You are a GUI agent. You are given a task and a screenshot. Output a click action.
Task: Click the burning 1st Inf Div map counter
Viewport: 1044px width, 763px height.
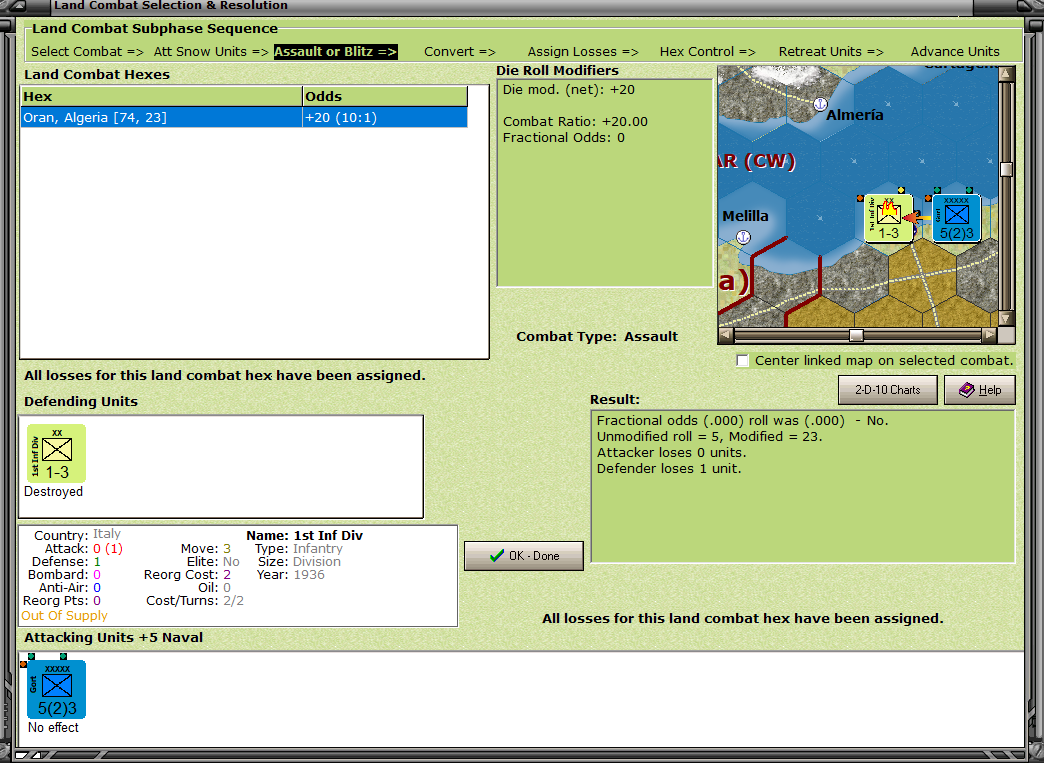point(889,218)
